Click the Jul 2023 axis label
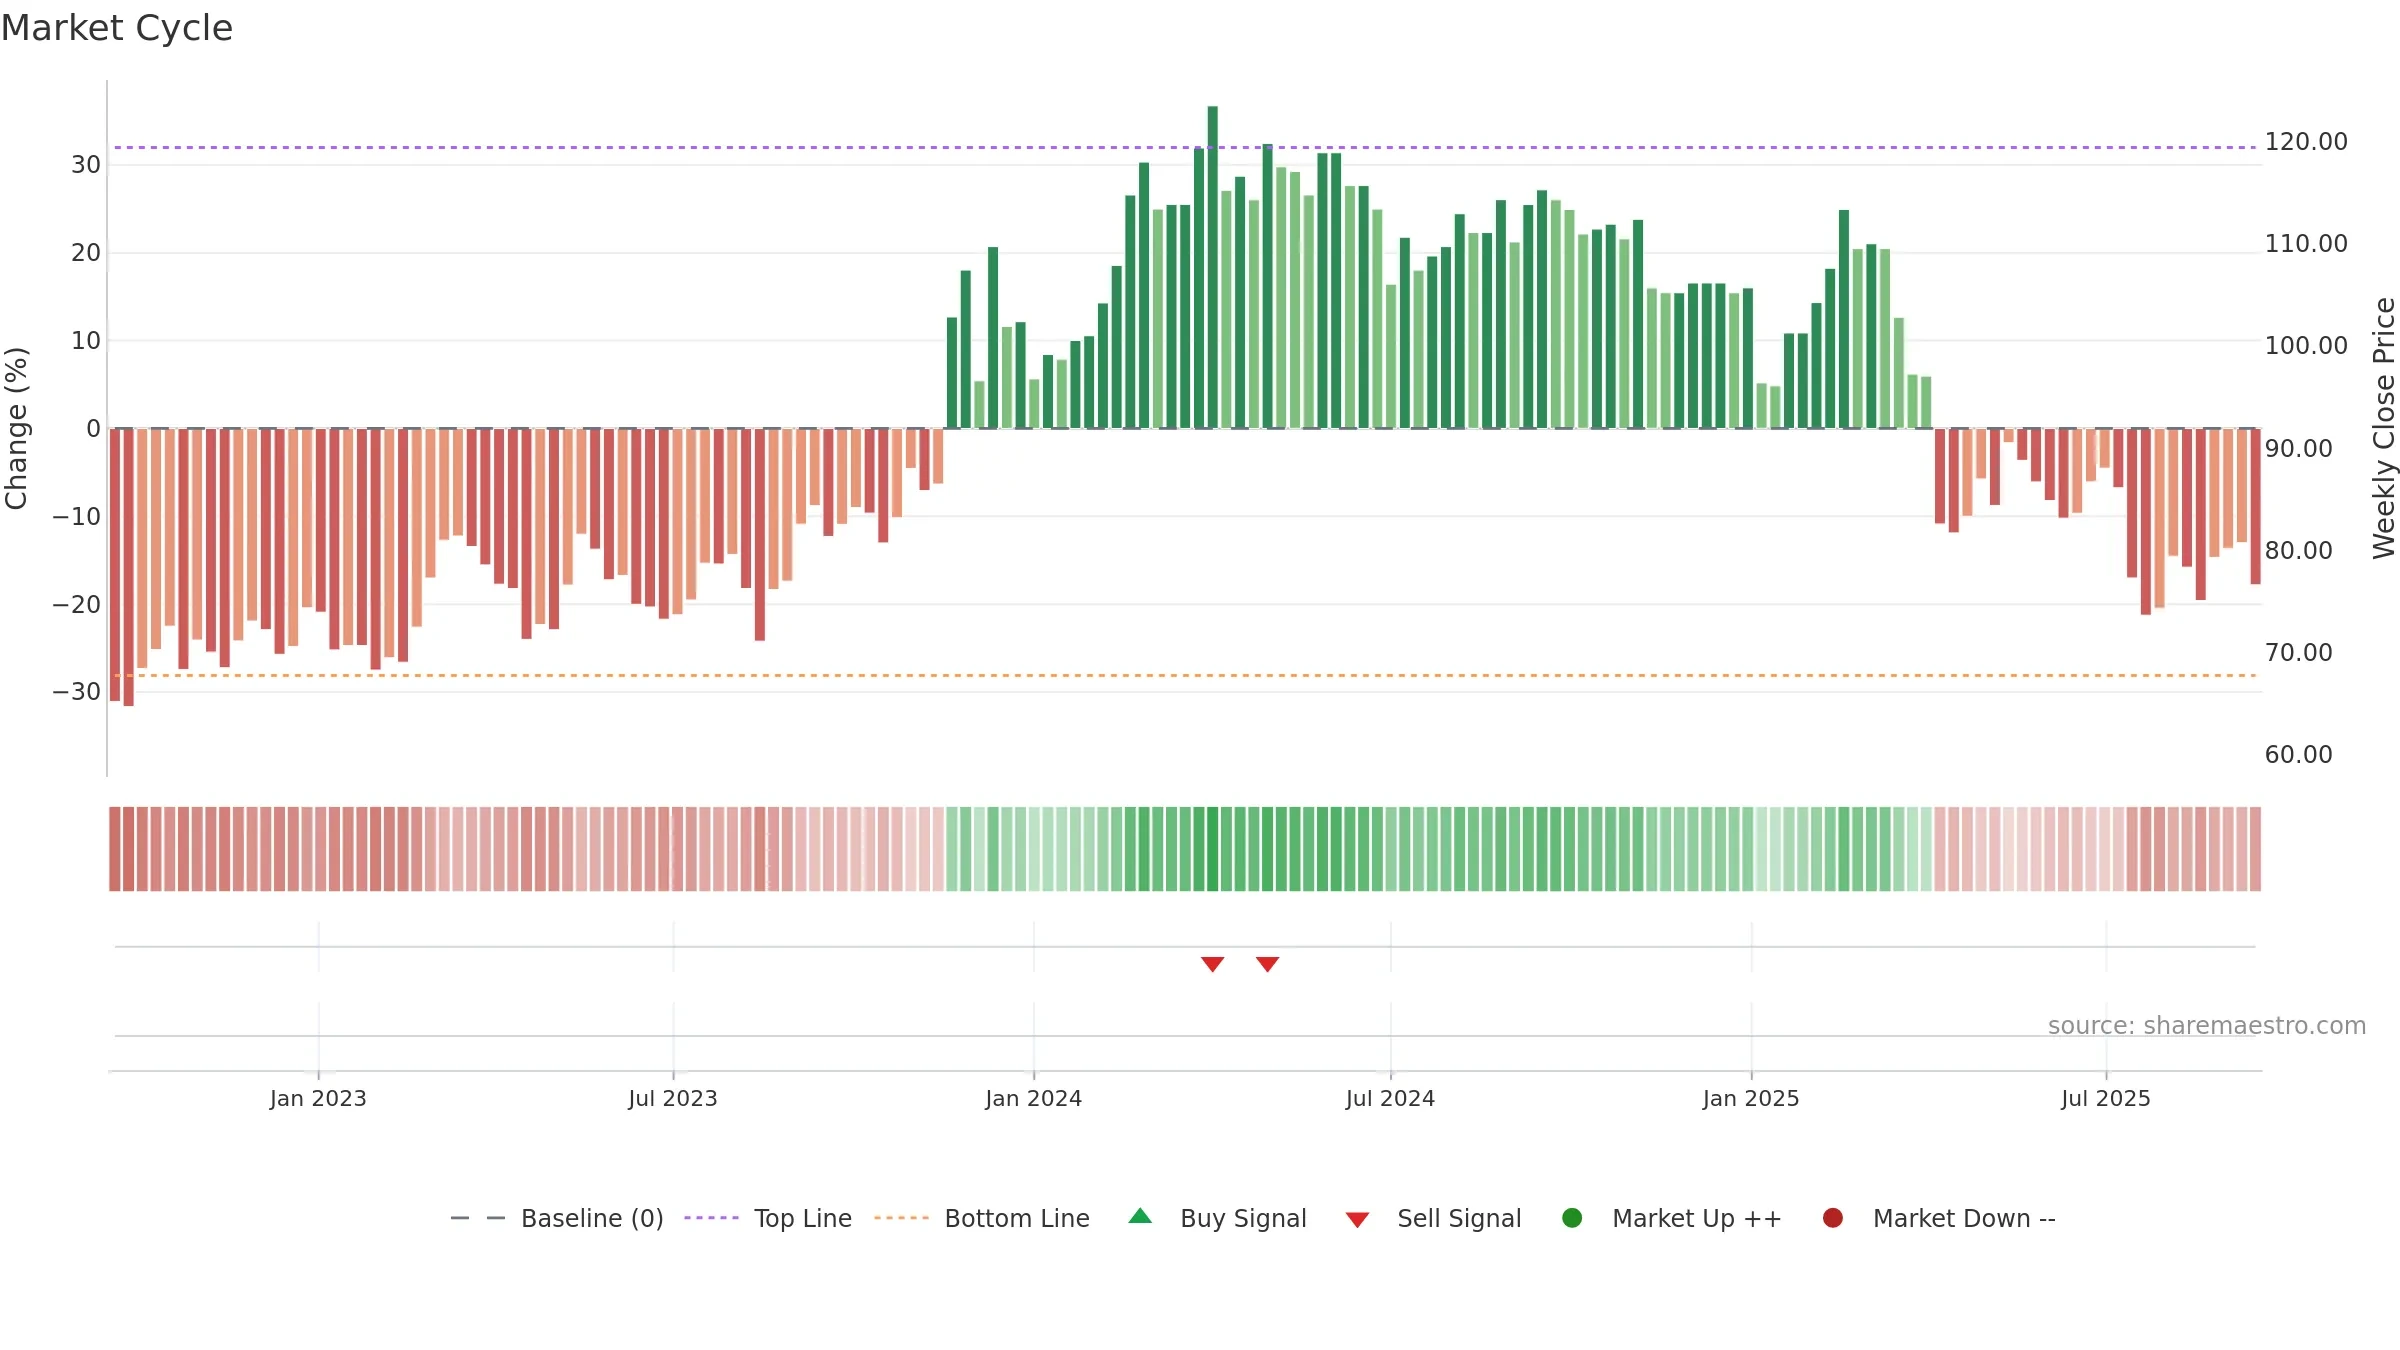Screen dimensions: 2400x1350 (673, 1099)
